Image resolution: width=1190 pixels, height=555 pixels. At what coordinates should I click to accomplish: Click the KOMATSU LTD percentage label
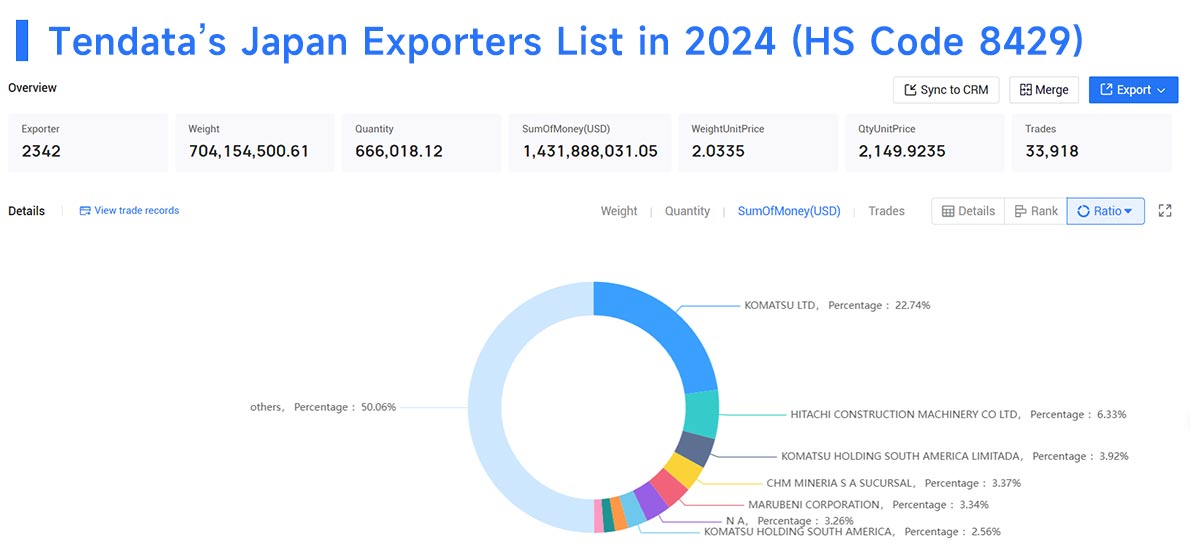click(x=837, y=305)
